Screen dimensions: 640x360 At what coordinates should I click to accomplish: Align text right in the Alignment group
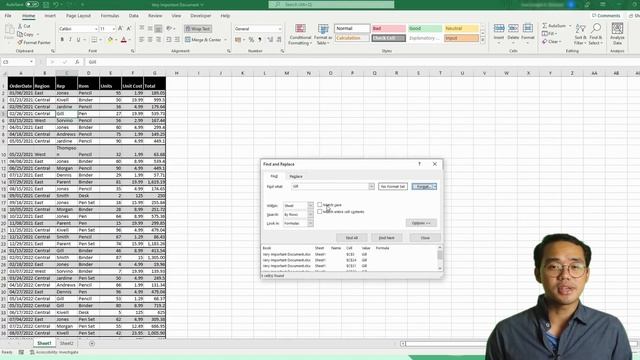158,40
